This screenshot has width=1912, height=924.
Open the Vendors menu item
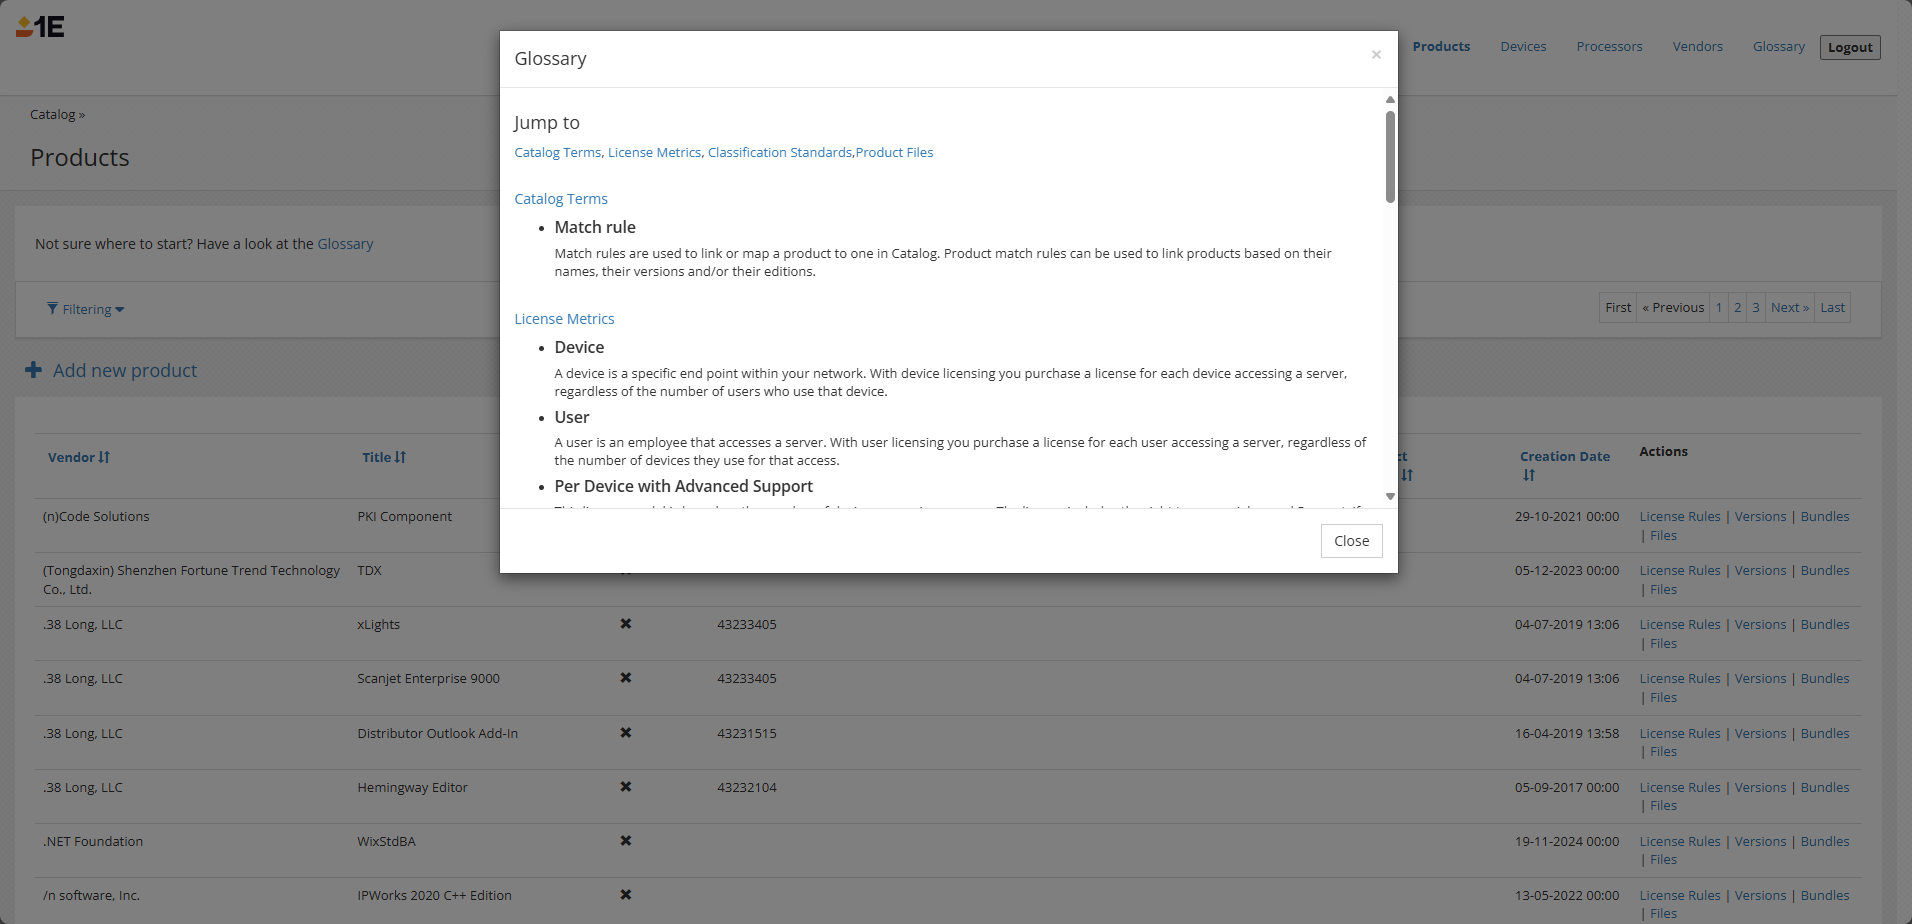tap(1697, 47)
